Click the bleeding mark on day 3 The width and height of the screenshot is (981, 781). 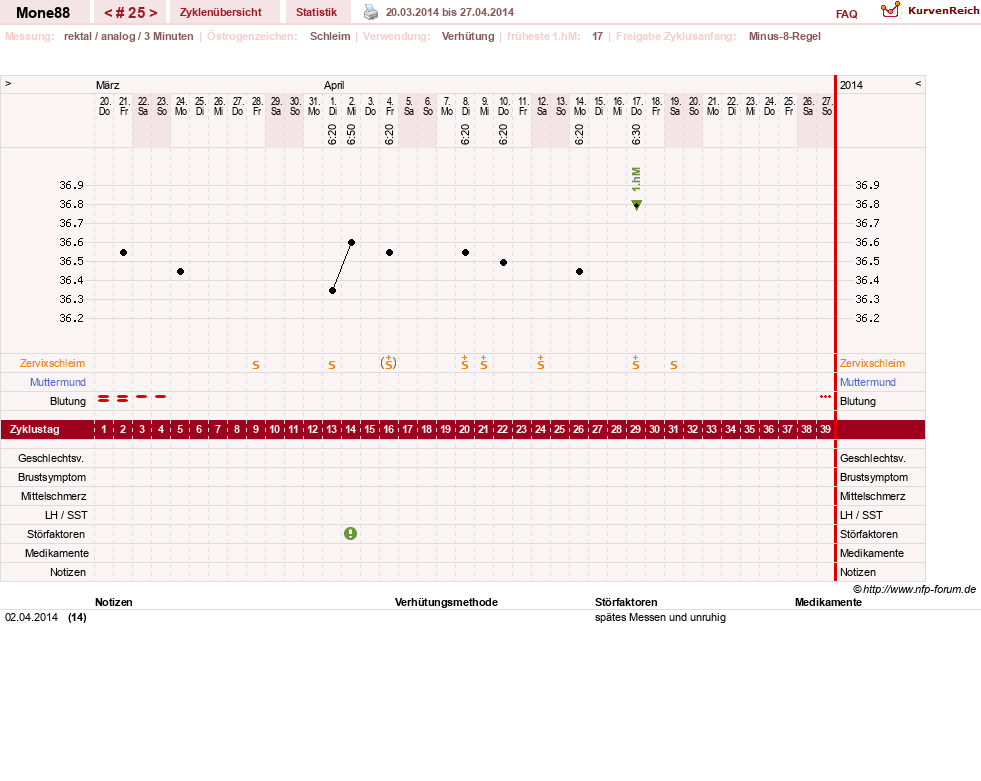(x=142, y=397)
